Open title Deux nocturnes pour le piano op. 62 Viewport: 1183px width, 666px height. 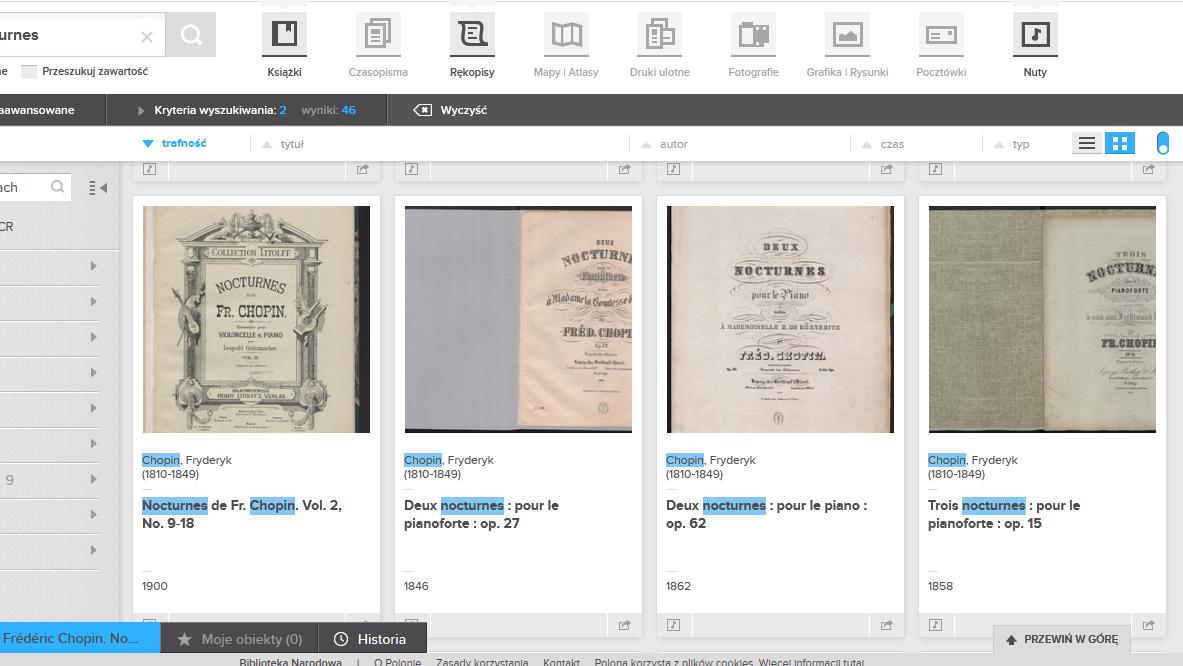coord(767,514)
